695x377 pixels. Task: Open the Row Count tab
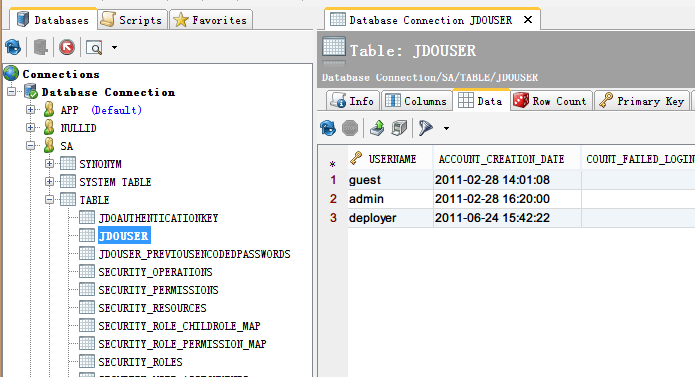click(550, 101)
